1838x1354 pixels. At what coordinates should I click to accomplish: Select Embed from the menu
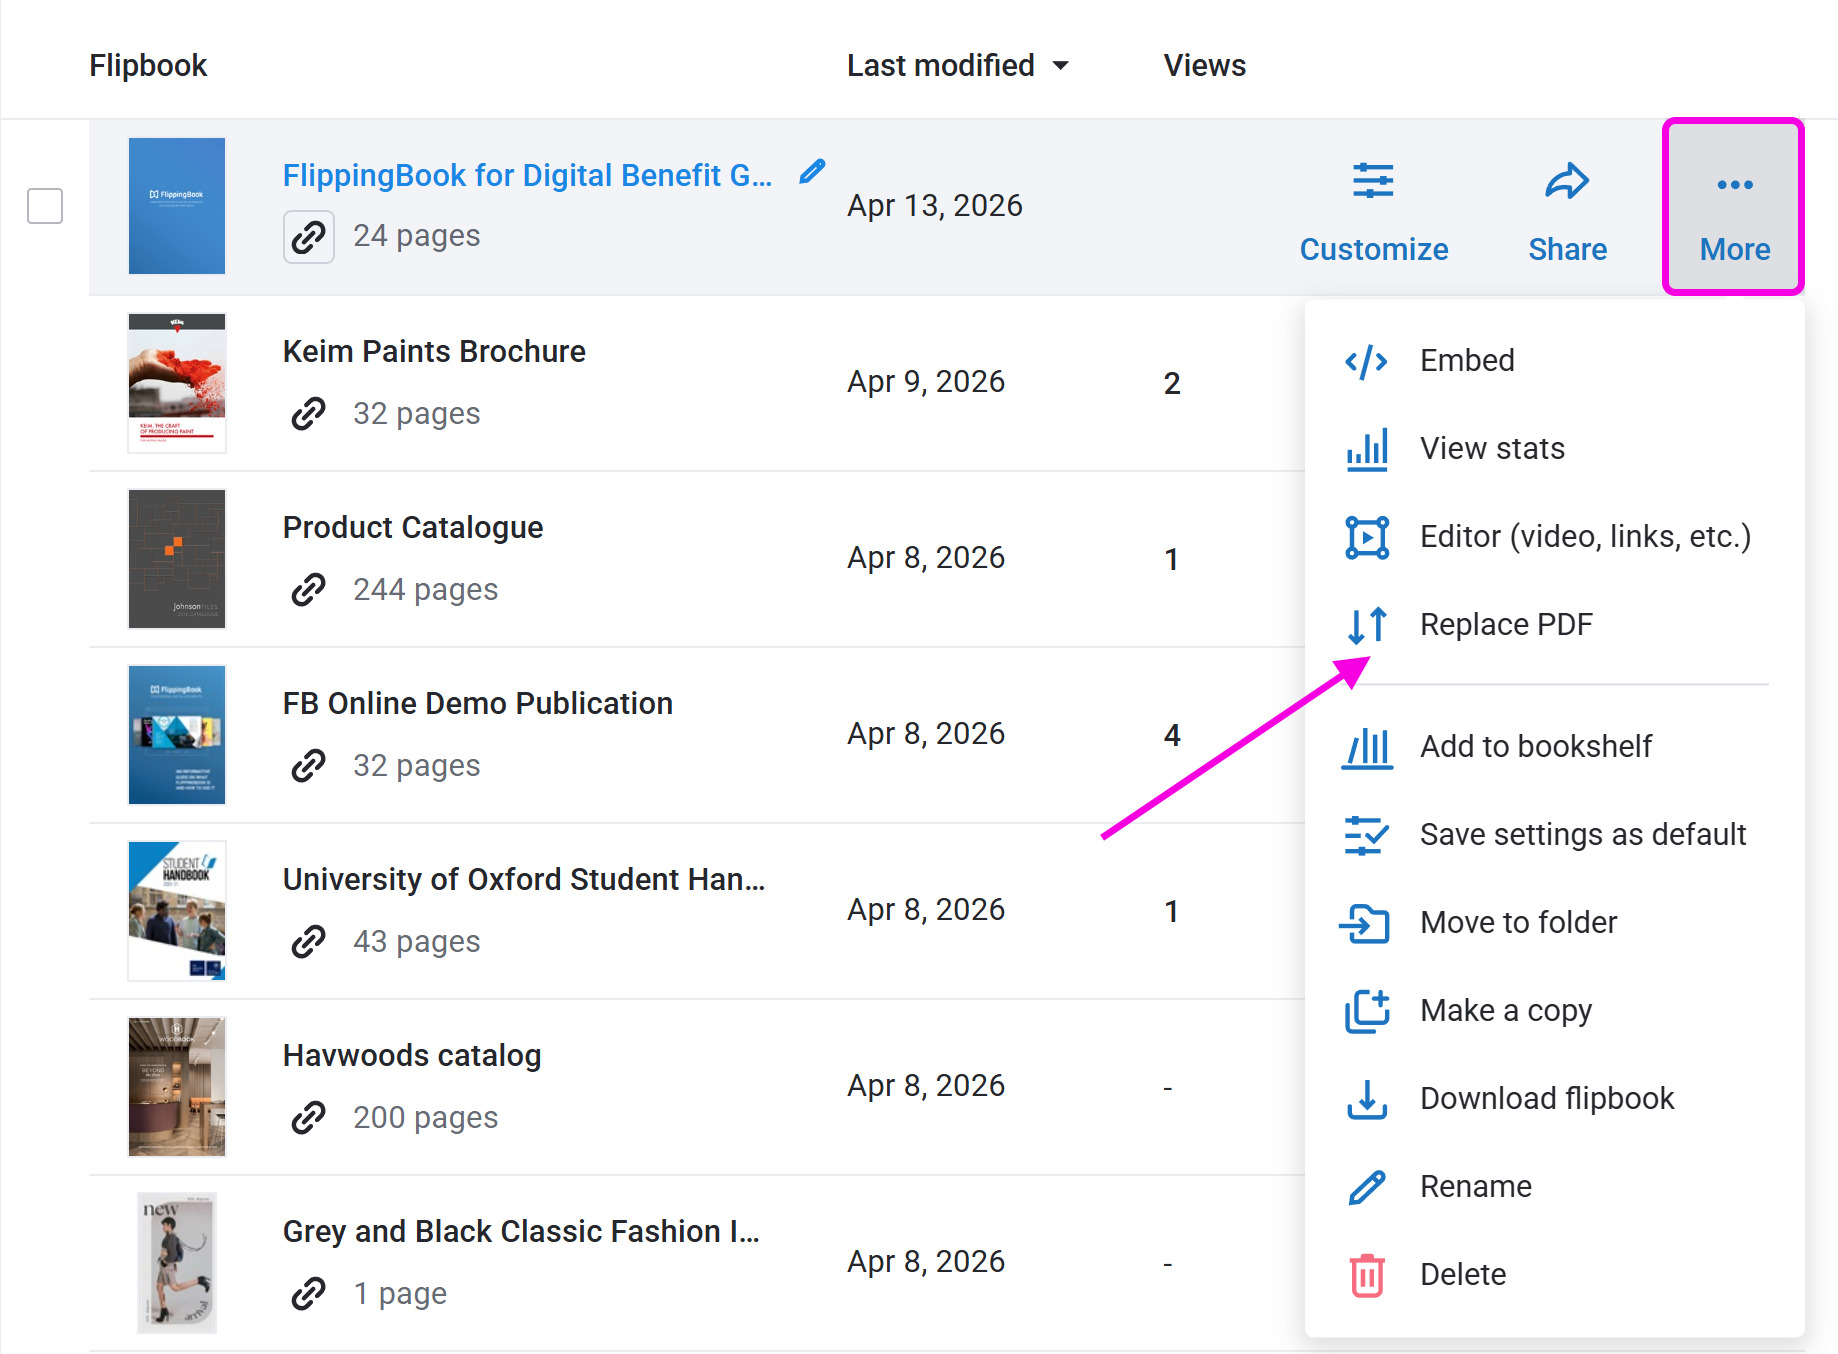pos(1466,360)
